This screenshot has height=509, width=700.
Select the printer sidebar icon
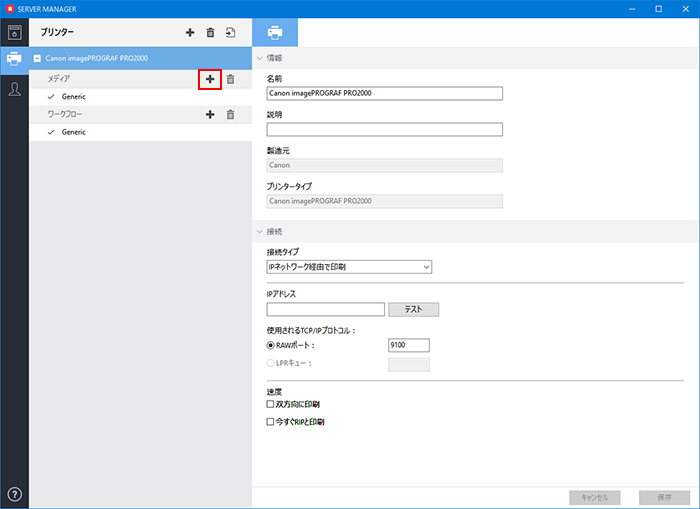tap(14, 58)
